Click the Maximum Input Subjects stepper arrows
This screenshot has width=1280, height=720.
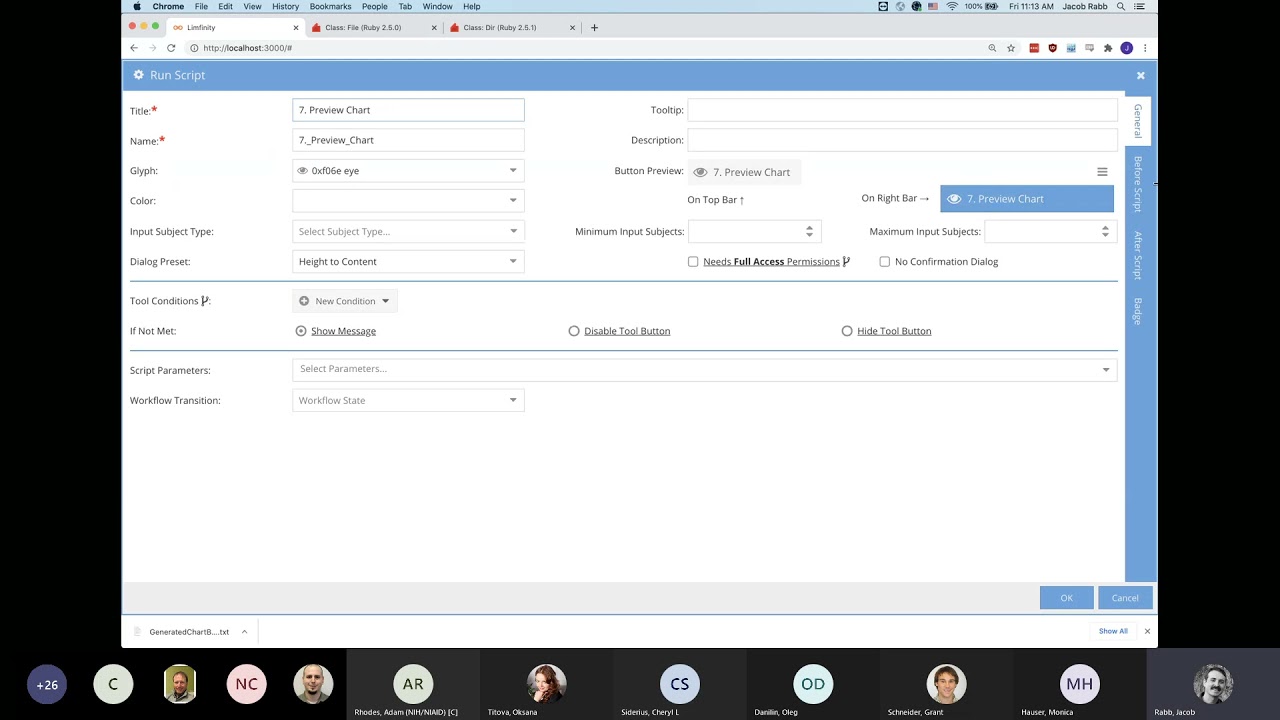[x=1105, y=231]
